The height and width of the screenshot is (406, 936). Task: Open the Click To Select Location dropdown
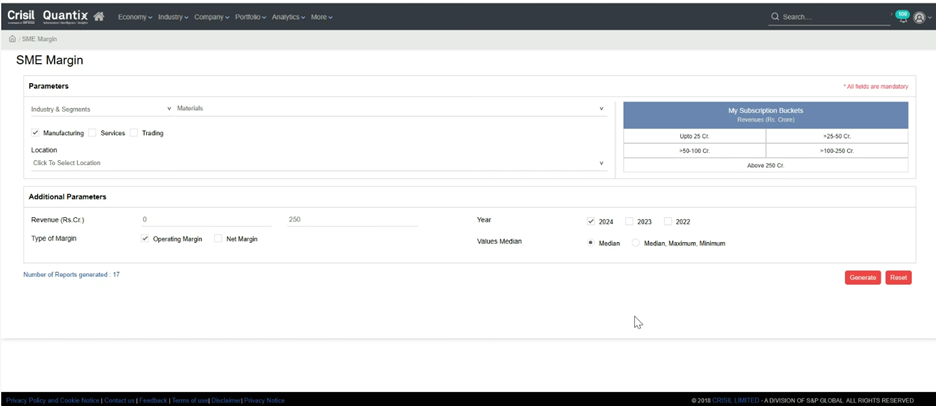(x=318, y=163)
